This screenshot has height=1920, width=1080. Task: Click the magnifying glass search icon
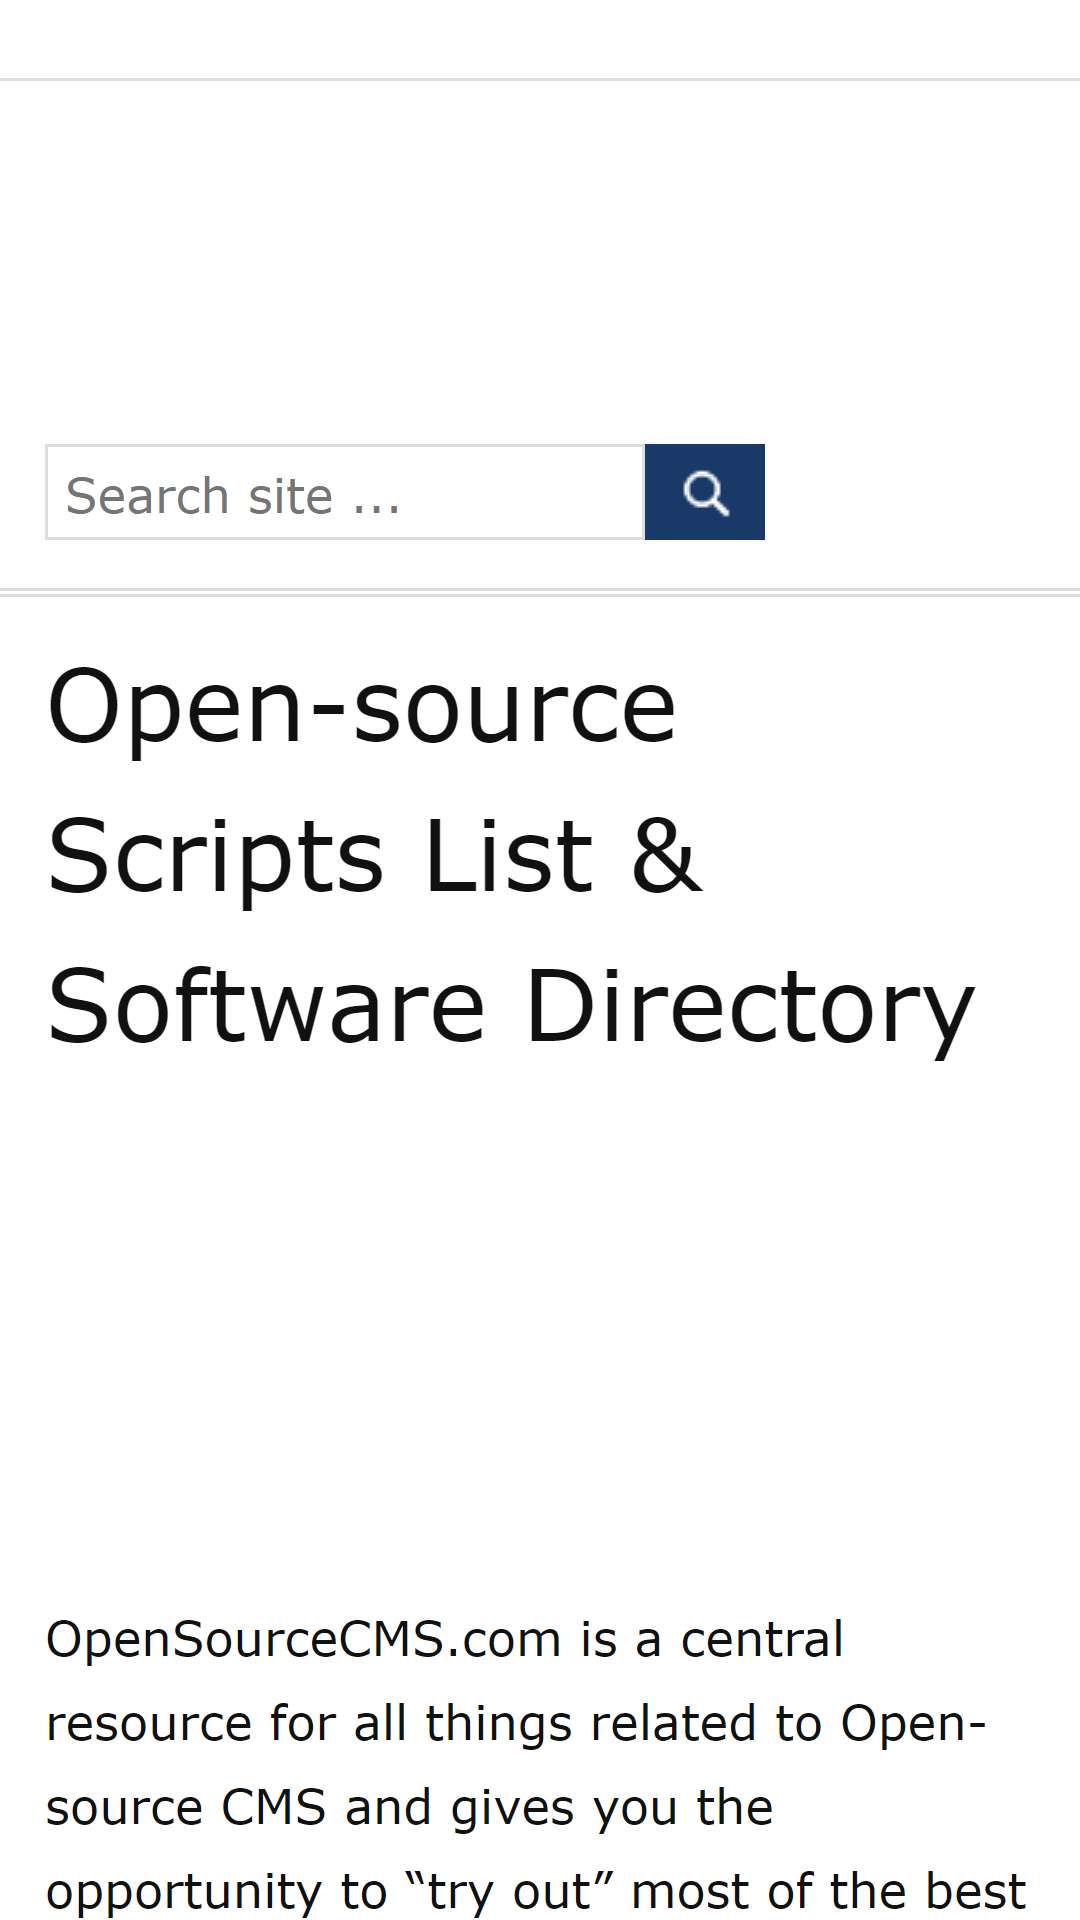tap(705, 492)
